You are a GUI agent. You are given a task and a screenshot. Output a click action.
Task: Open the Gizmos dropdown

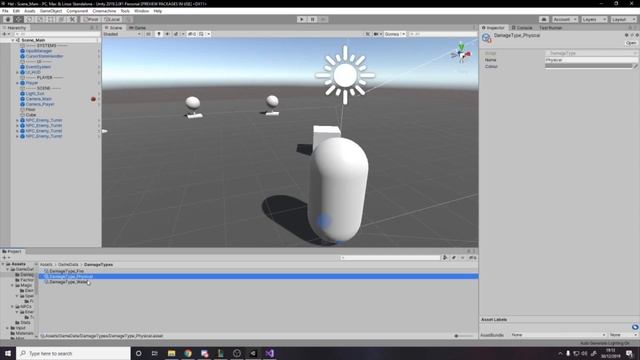point(394,34)
